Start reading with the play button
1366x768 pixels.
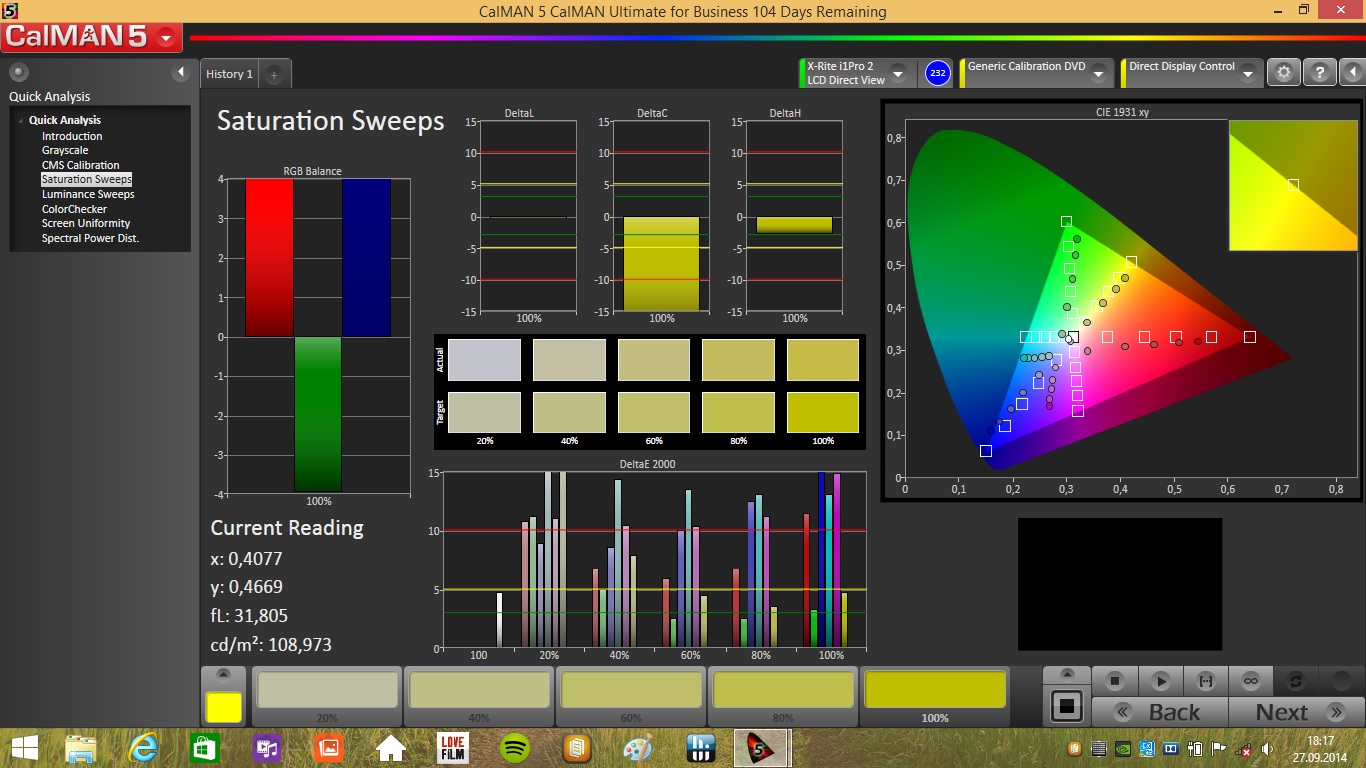(x=1160, y=681)
